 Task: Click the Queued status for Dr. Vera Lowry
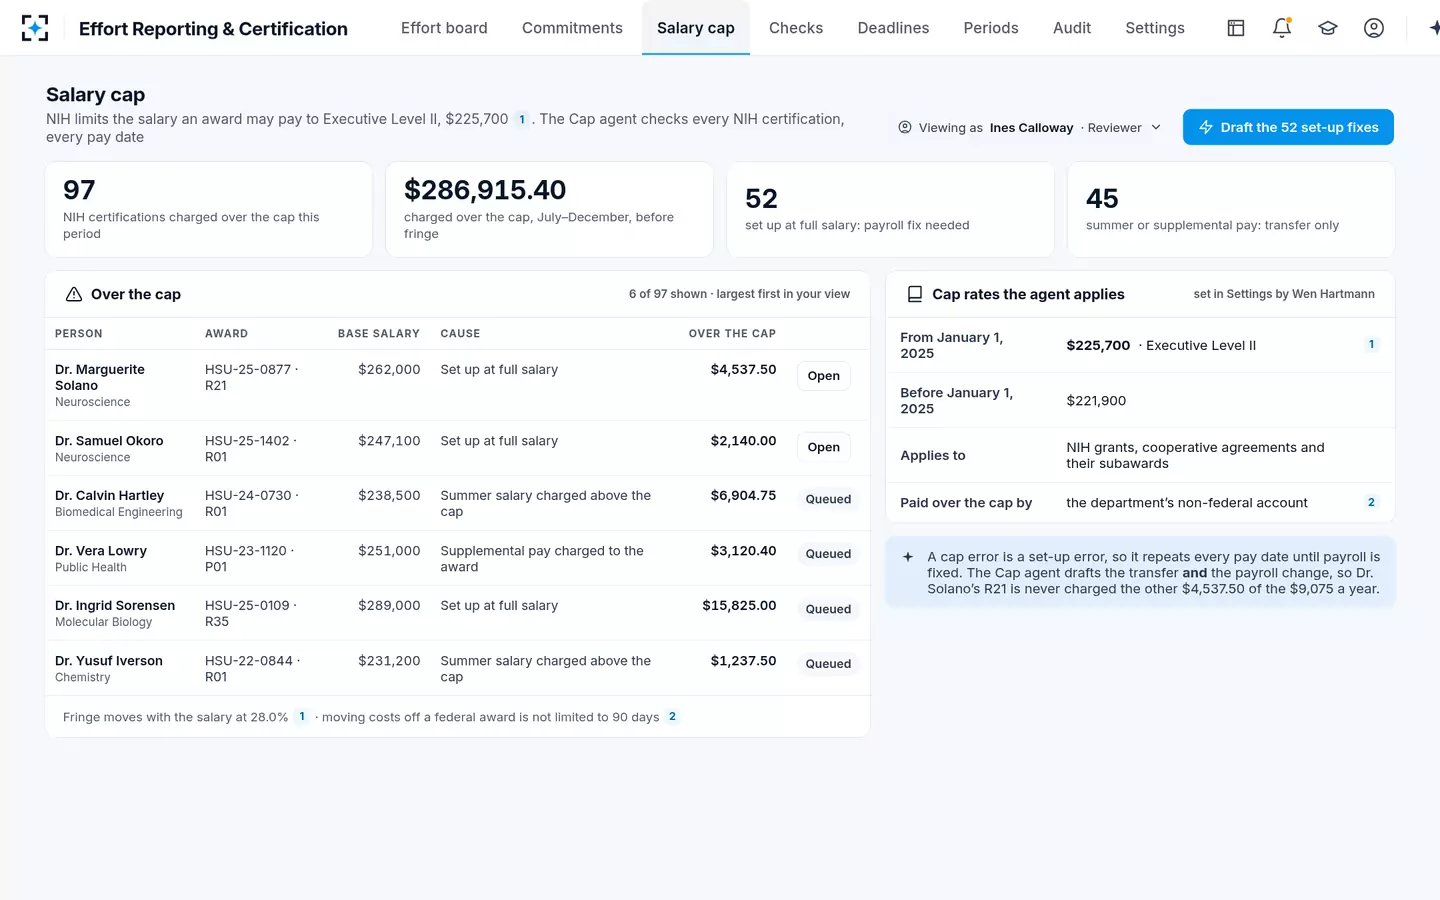(x=828, y=554)
